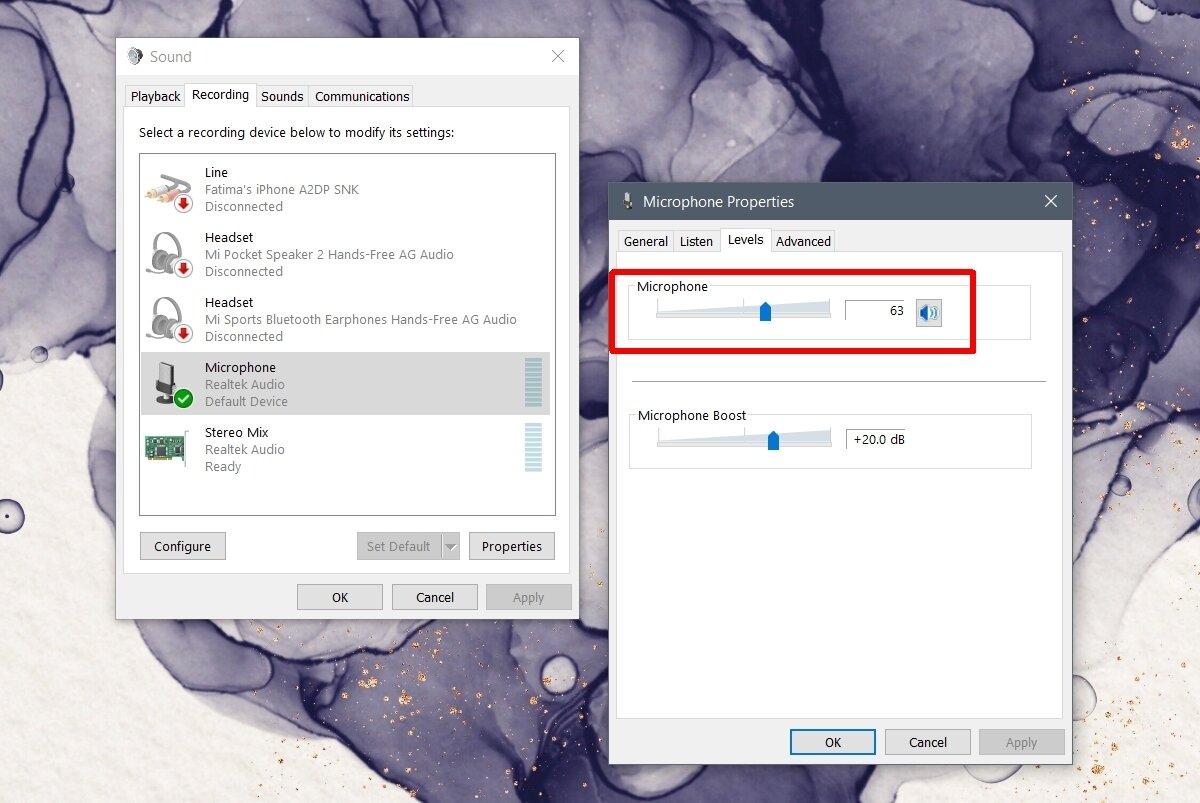Switch to the Advanced tab
Image resolution: width=1200 pixels, height=803 pixels.
803,241
